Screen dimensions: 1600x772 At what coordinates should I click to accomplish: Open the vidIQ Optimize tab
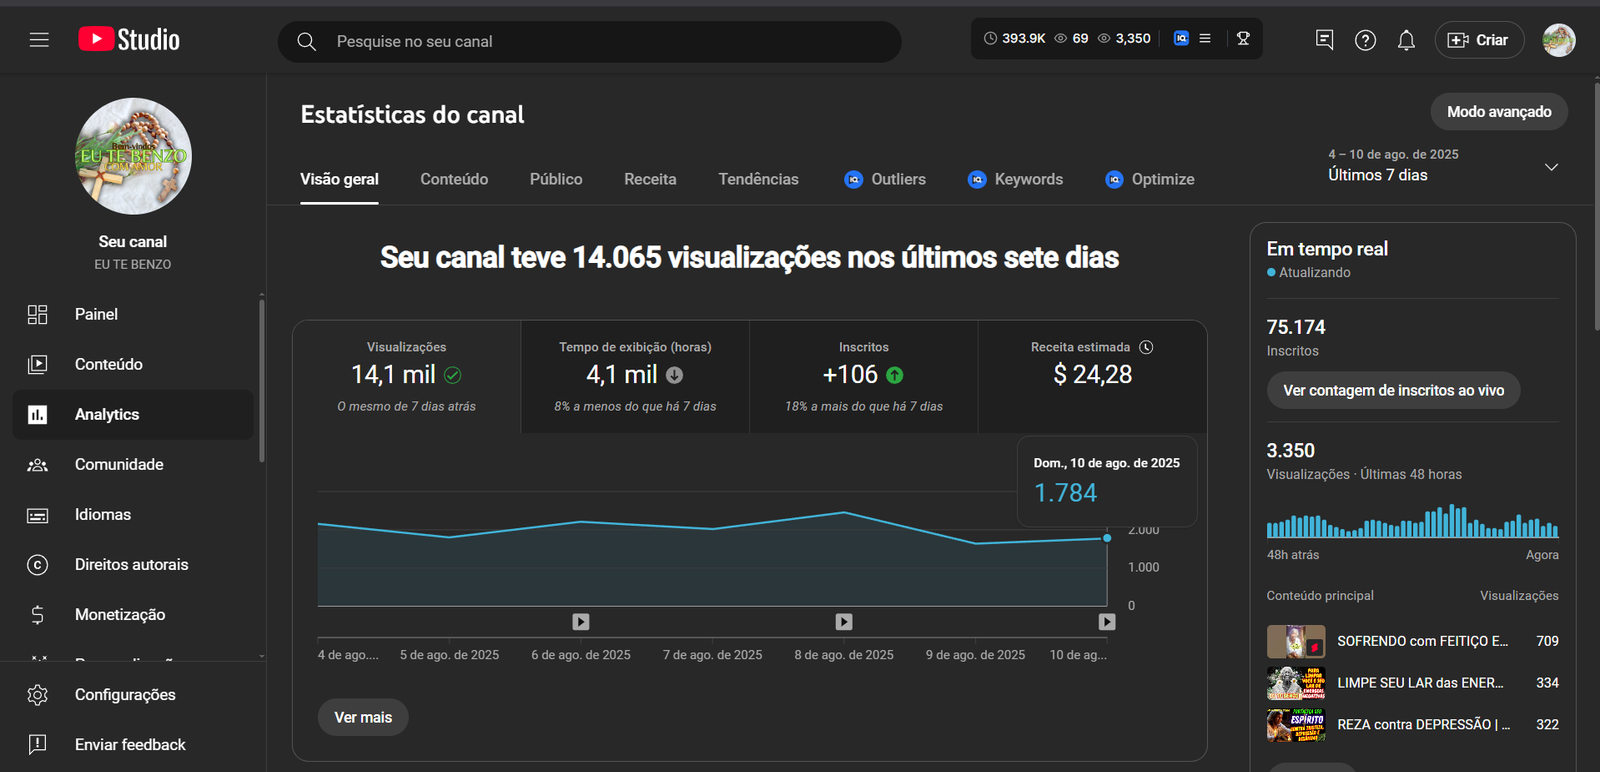point(1150,179)
